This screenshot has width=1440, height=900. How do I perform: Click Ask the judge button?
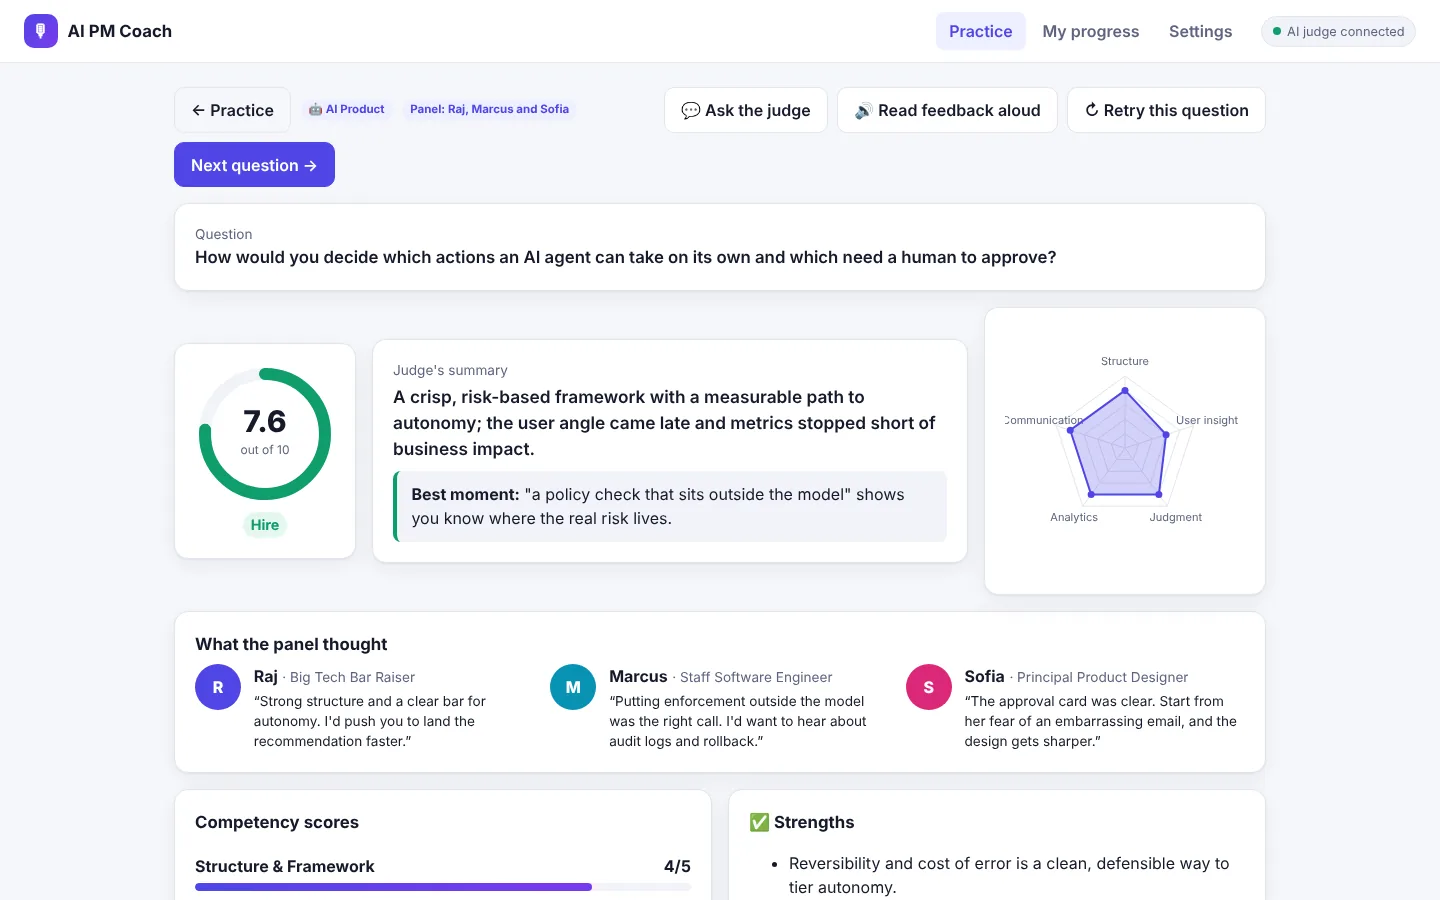pos(746,110)
